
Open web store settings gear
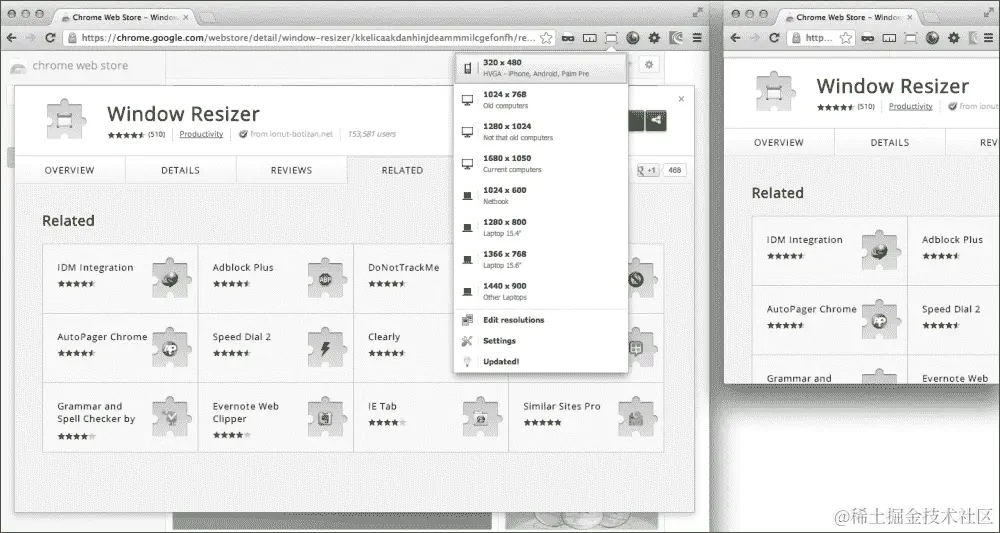[x=649, y=64]
